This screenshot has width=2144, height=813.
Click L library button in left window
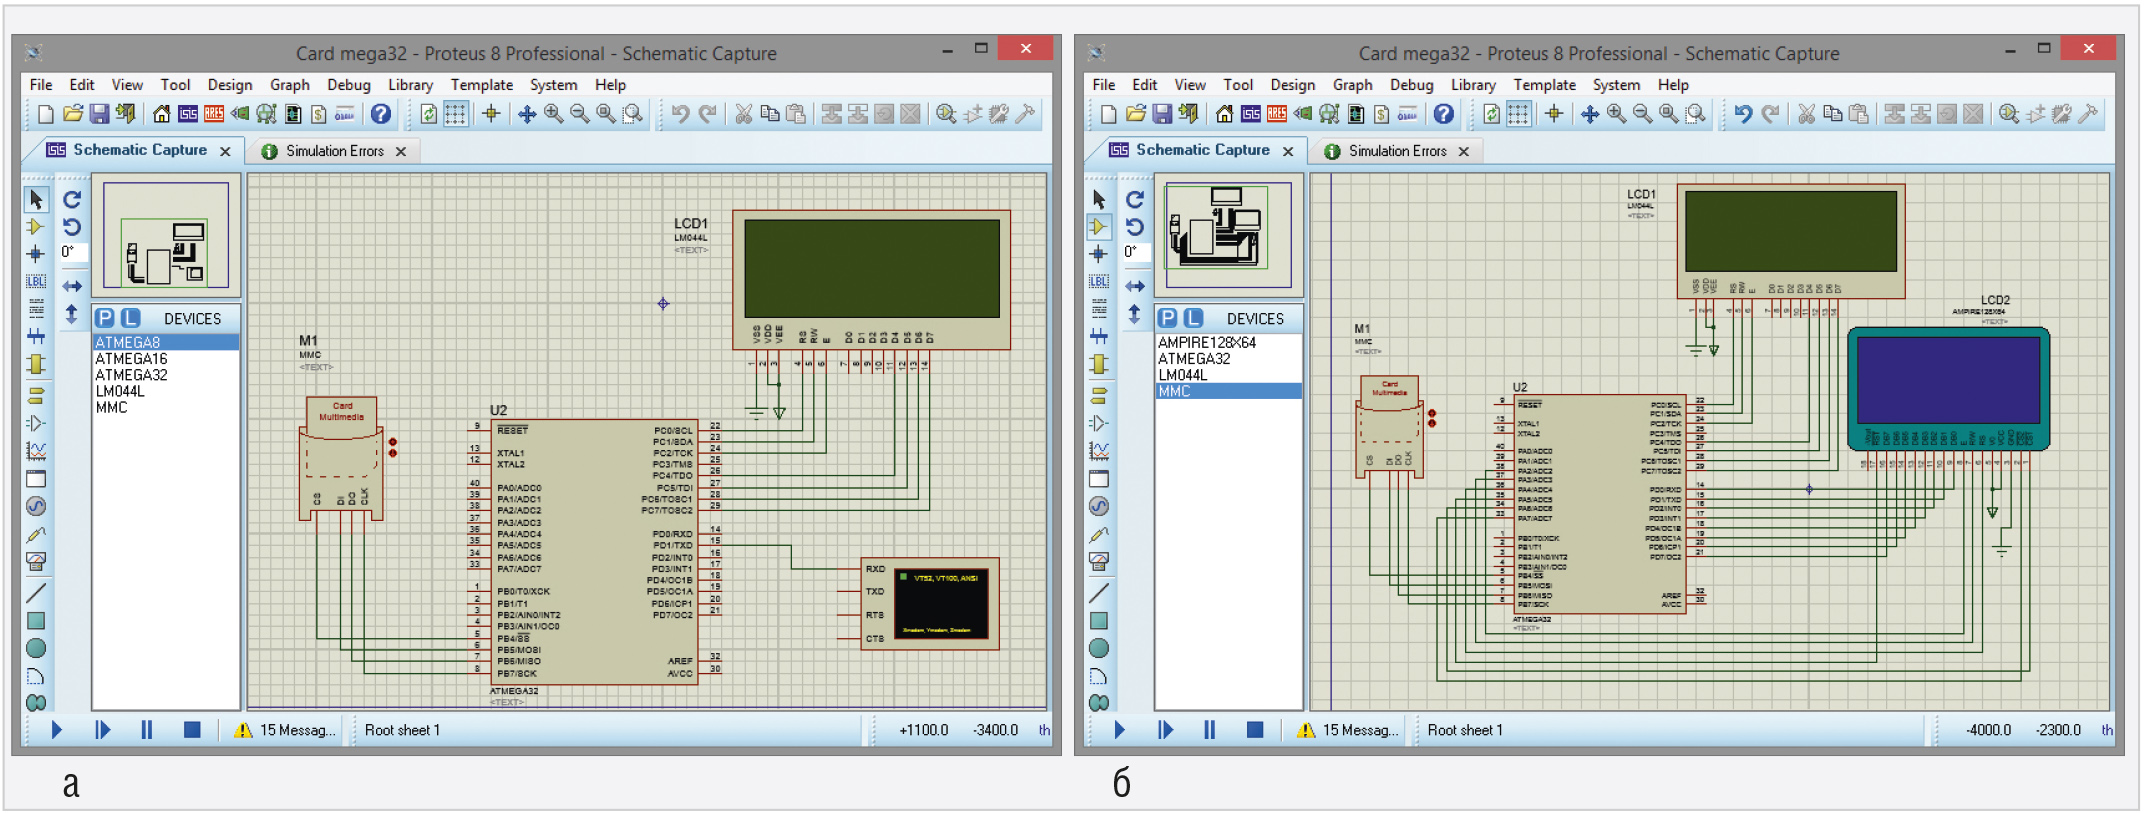[x=131, y=318]
